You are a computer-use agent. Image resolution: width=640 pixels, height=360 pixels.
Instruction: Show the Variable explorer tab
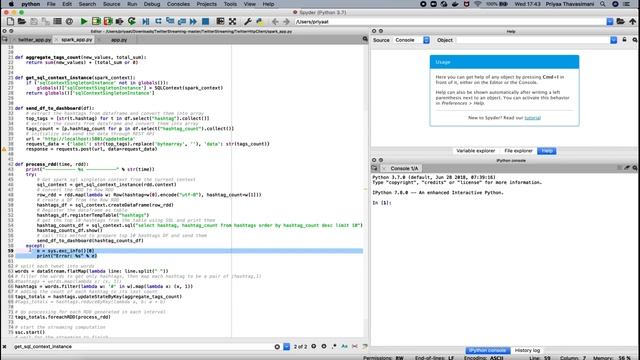(x=476, y=151)
